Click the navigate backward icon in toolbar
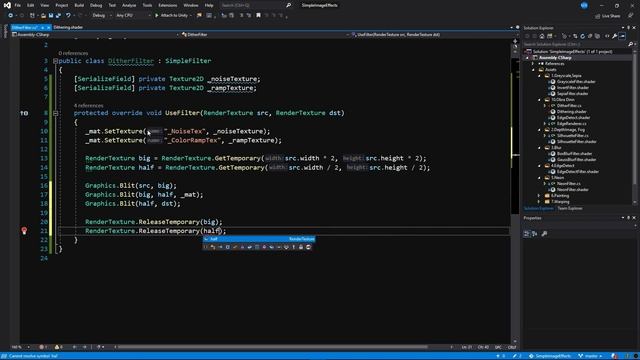This screenshot has height=360, width=640. tap(10, 16)
